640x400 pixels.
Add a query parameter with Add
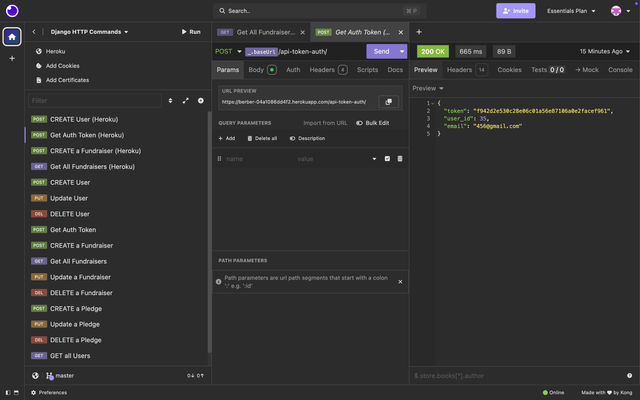[227, 138]
